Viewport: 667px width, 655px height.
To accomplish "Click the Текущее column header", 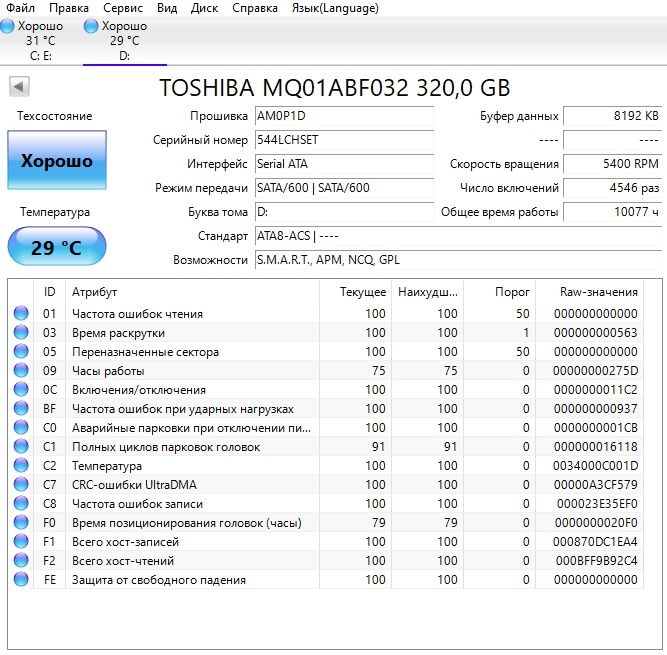I will (355, 292).
